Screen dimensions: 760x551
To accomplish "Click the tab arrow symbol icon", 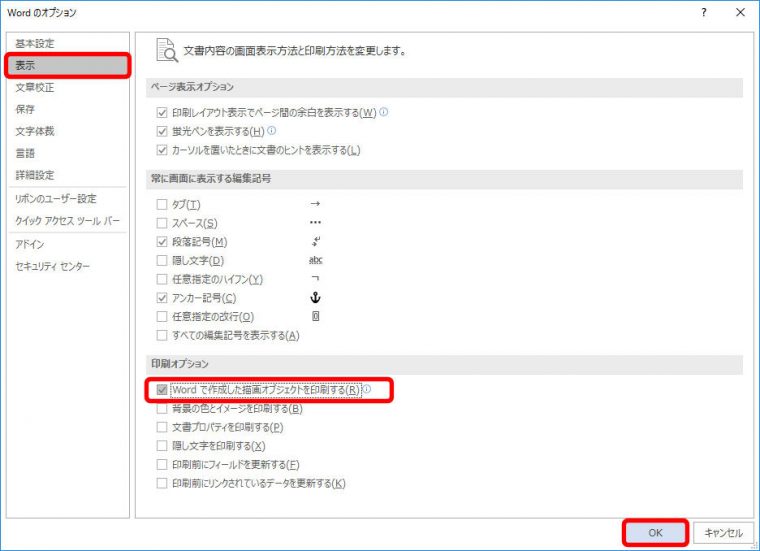I will [315, 204].
